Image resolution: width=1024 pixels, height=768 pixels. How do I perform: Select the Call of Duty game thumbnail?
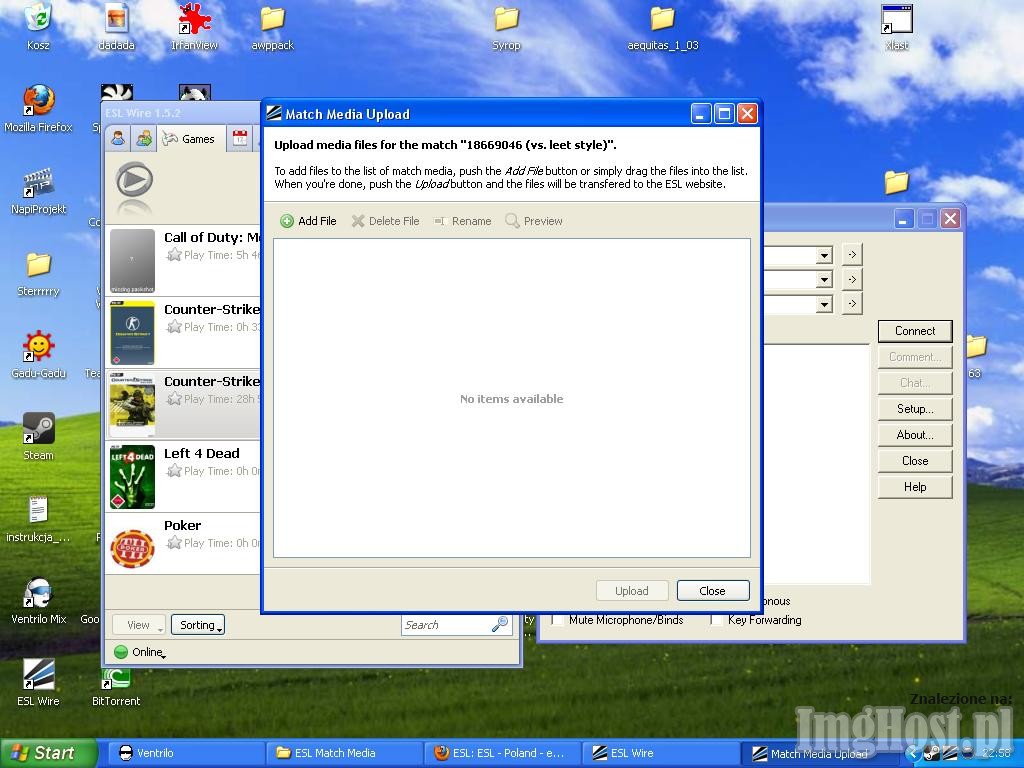(x=133, y=261)
